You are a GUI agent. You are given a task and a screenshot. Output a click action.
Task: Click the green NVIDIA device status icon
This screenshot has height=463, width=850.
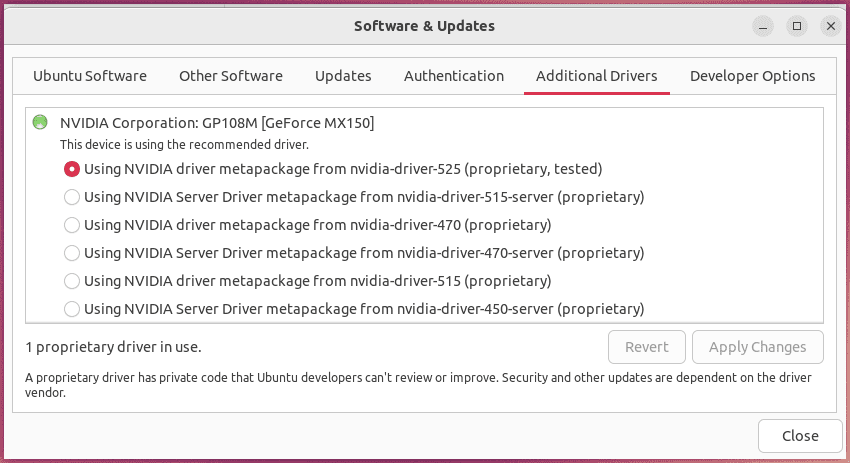(x=40, y=122)
